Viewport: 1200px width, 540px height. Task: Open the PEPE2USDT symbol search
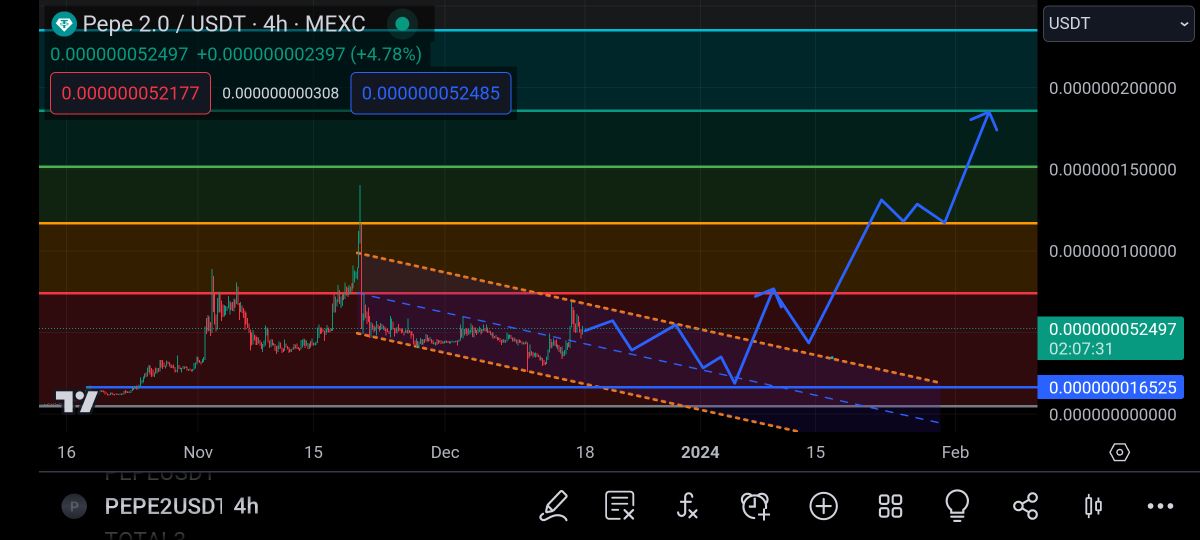coord(162,506)
